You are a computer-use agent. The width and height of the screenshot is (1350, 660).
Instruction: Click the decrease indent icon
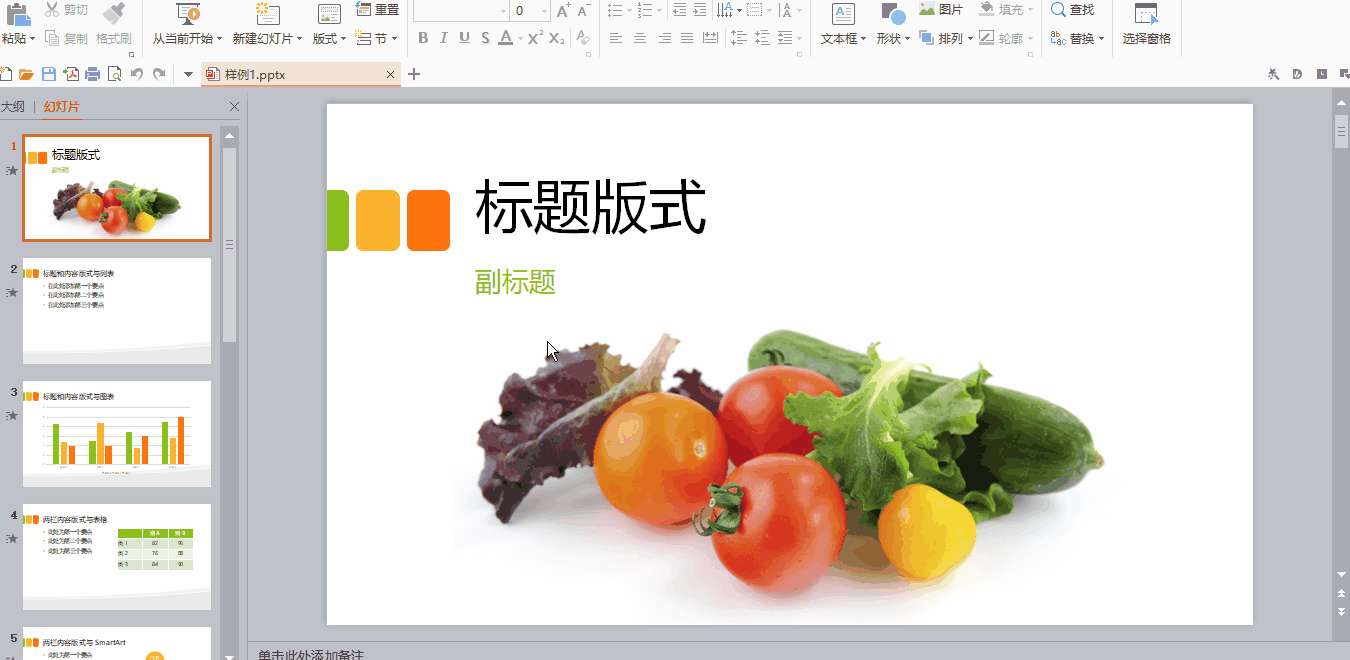[x=680, y=10]
